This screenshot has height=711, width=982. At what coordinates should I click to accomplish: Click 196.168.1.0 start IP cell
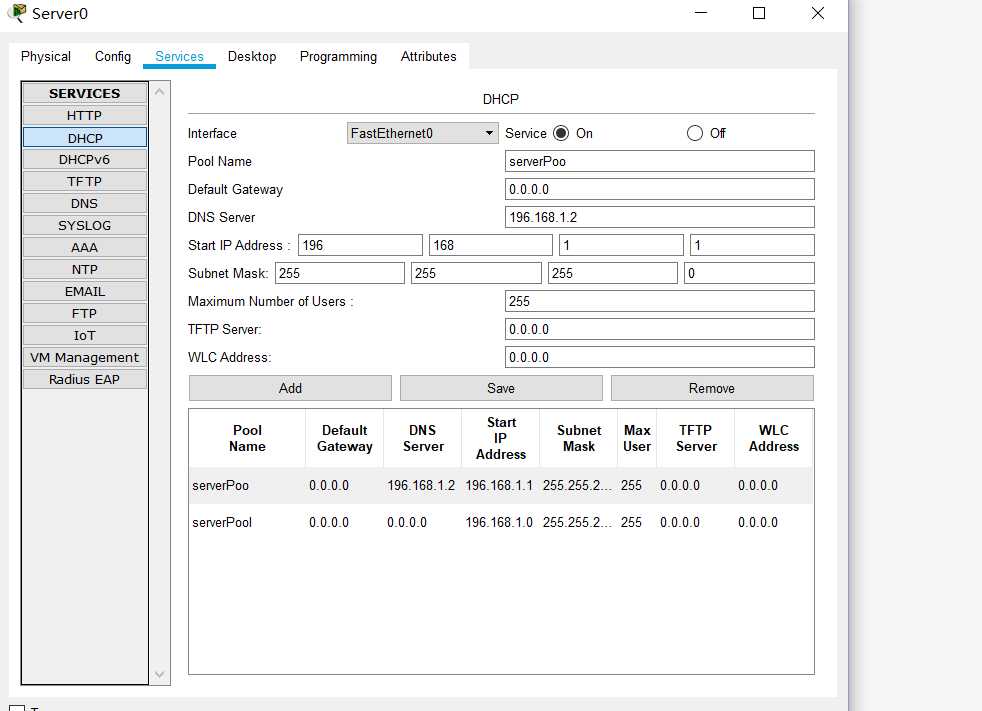click(x=499, y=522)
